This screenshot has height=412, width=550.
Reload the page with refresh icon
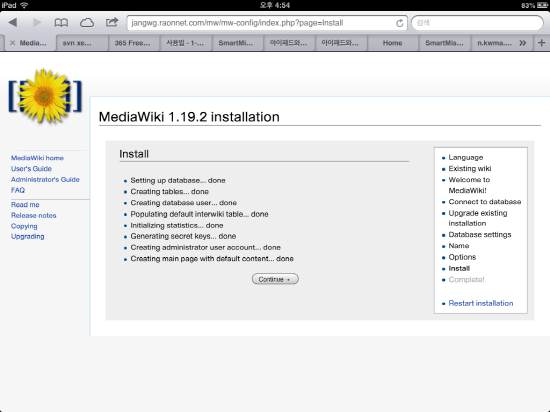(399, 23)
